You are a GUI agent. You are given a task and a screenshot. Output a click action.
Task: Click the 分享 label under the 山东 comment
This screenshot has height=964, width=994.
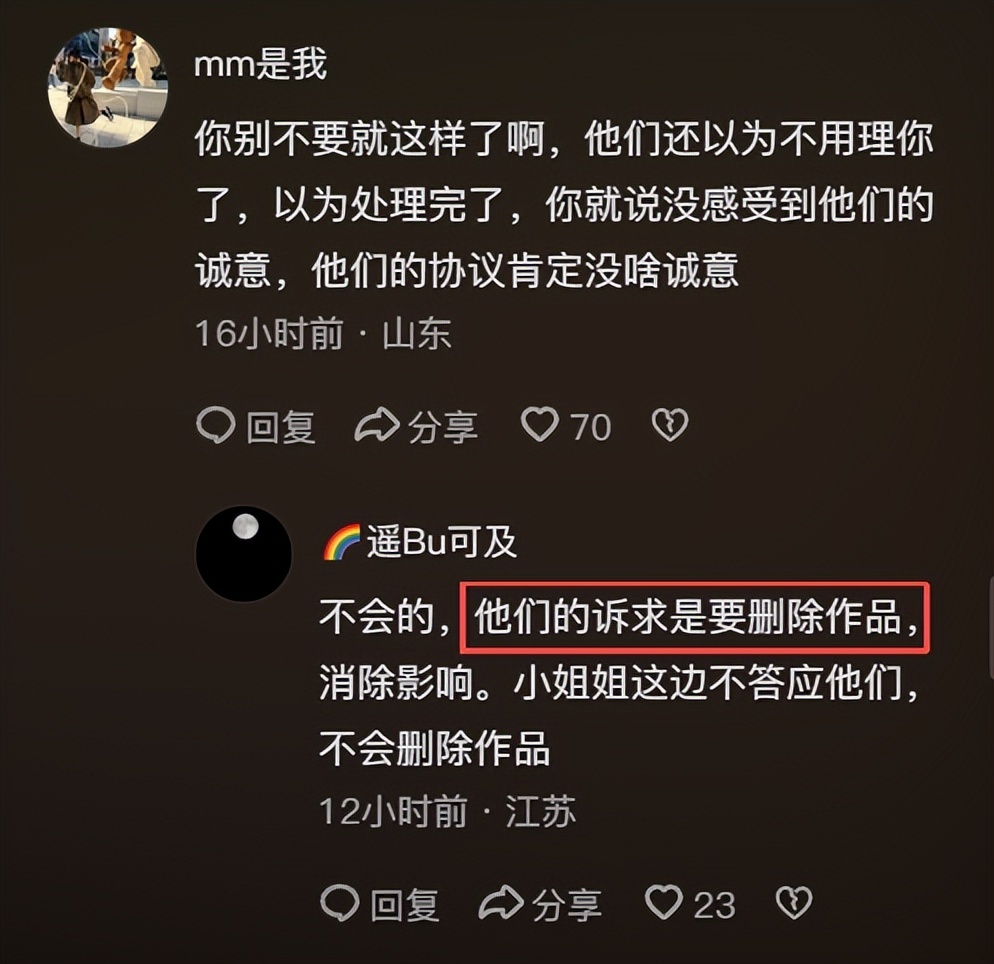click(442, 427)
